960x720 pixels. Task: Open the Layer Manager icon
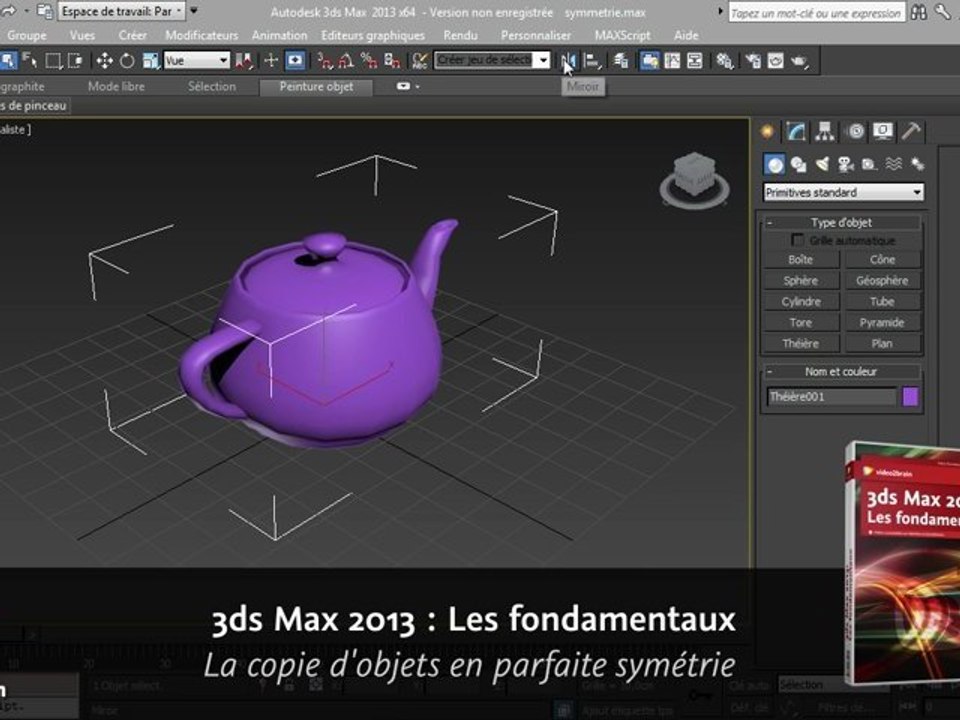(621, 61)
